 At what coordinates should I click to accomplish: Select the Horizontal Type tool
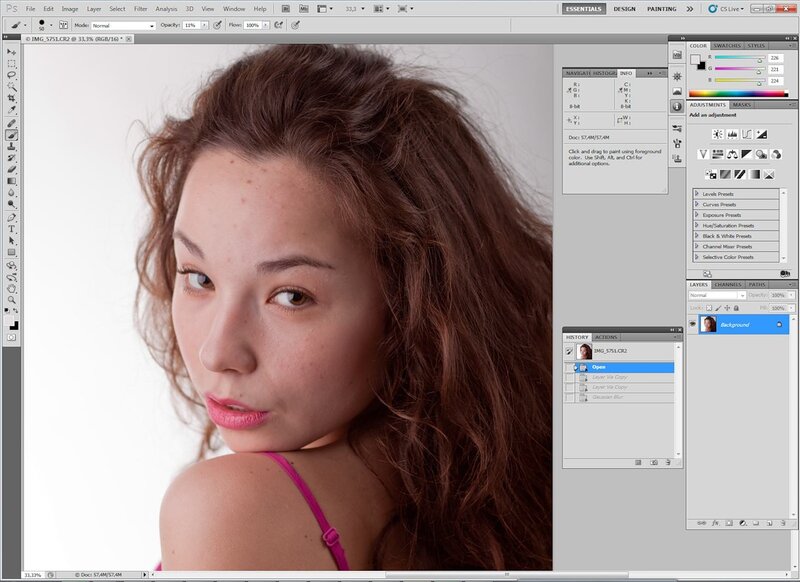click(x=11, y=229)
